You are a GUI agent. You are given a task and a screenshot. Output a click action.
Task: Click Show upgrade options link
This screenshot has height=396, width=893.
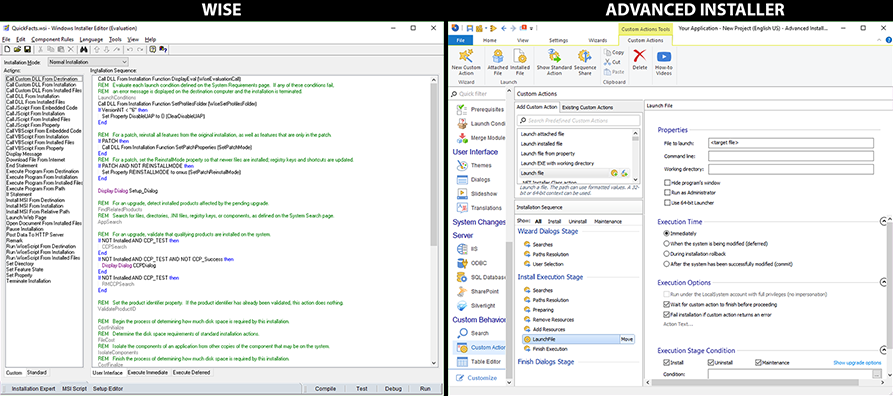(x=857, y=363)
